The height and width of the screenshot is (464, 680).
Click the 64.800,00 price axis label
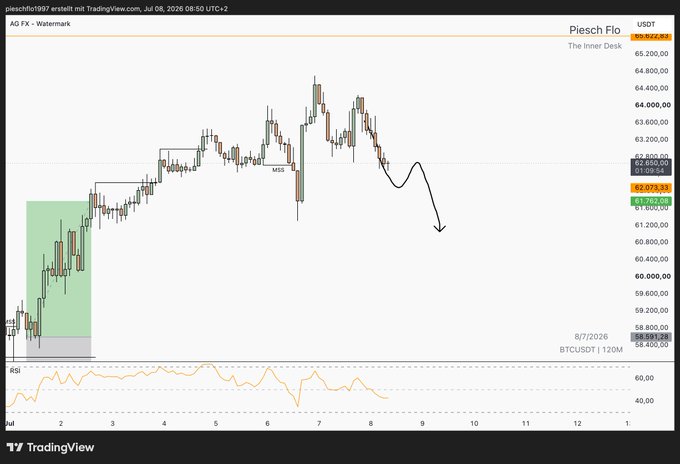[651, 71]
